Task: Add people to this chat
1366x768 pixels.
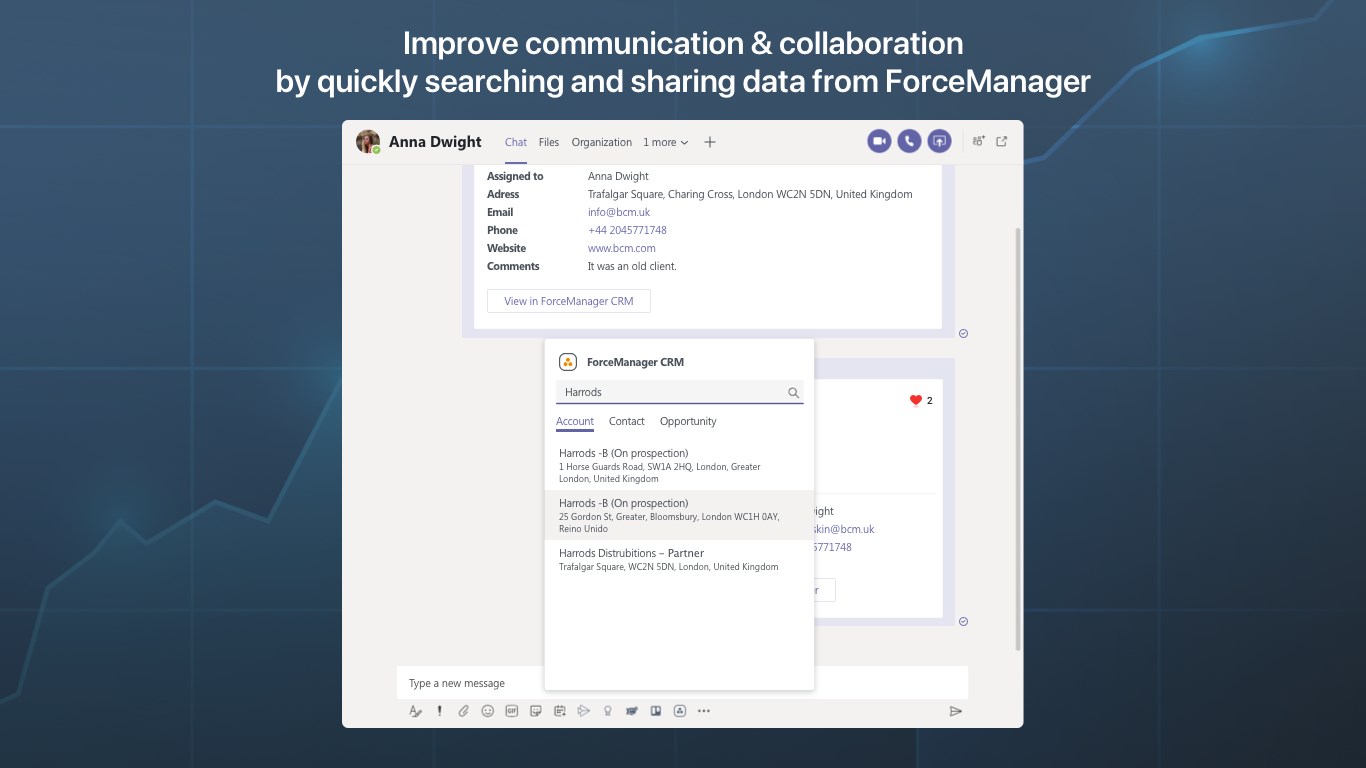Action: pos(978,142)
